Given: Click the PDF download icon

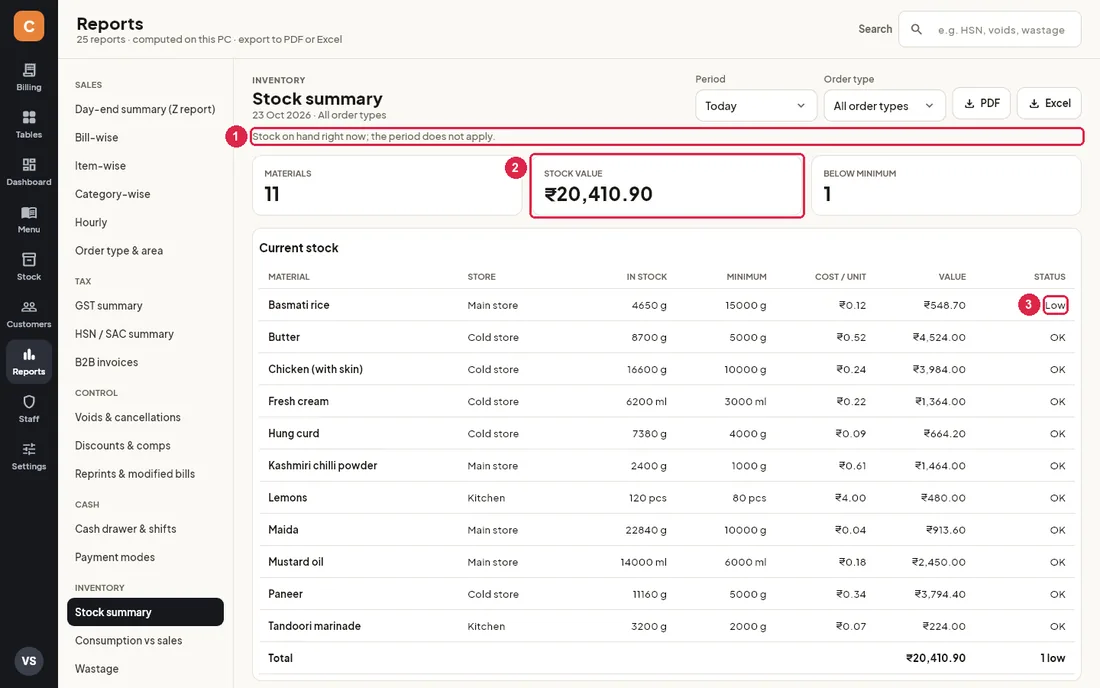Looking at the screenshot, I should [x=969, y=104].
